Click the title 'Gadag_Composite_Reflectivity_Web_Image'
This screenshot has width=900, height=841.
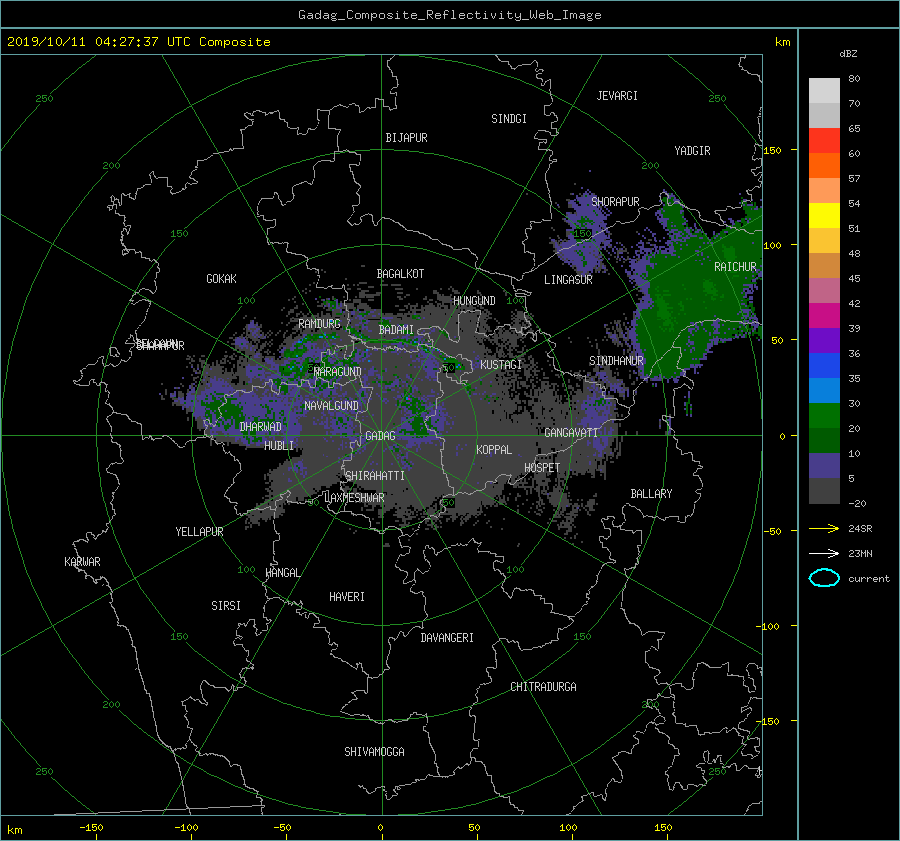tap(449, 15)
